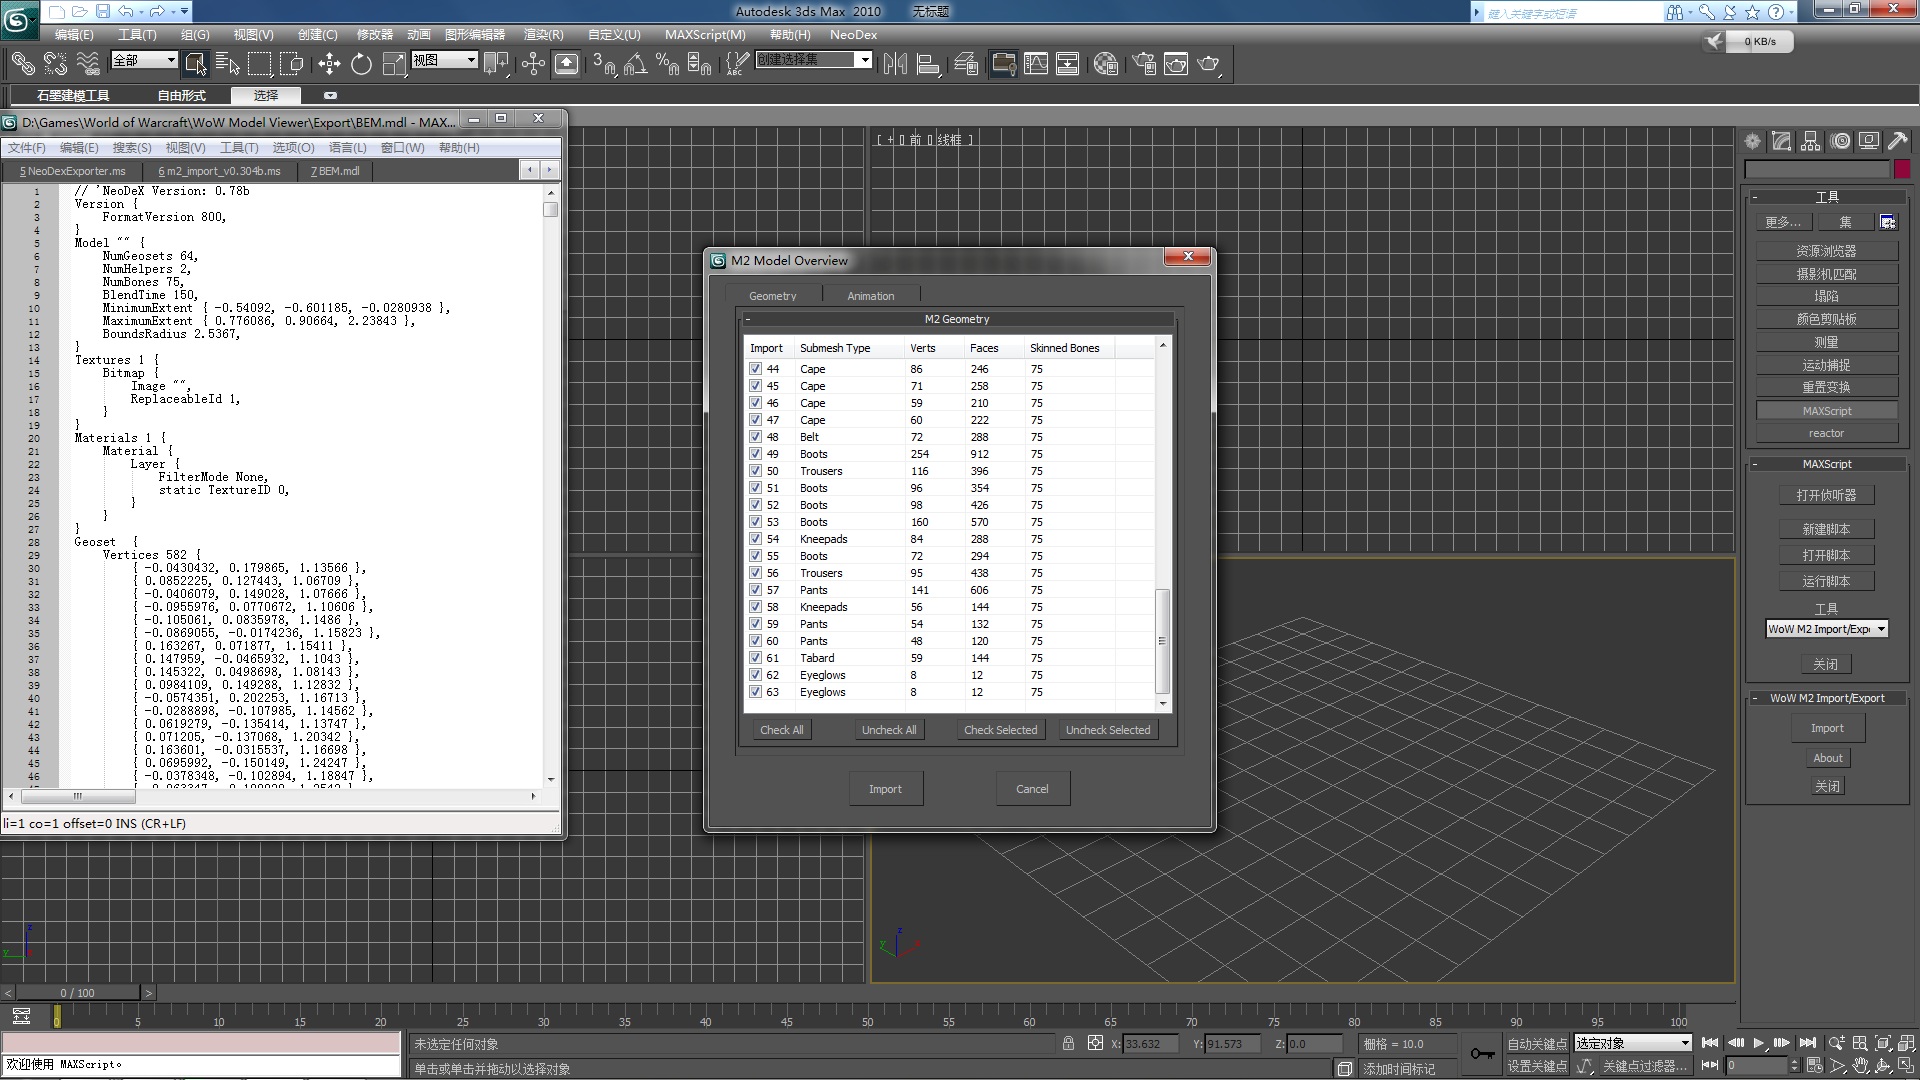Click the Uncheck All button
Viewport: 1920px width, 1080px height.
point(889,730)
